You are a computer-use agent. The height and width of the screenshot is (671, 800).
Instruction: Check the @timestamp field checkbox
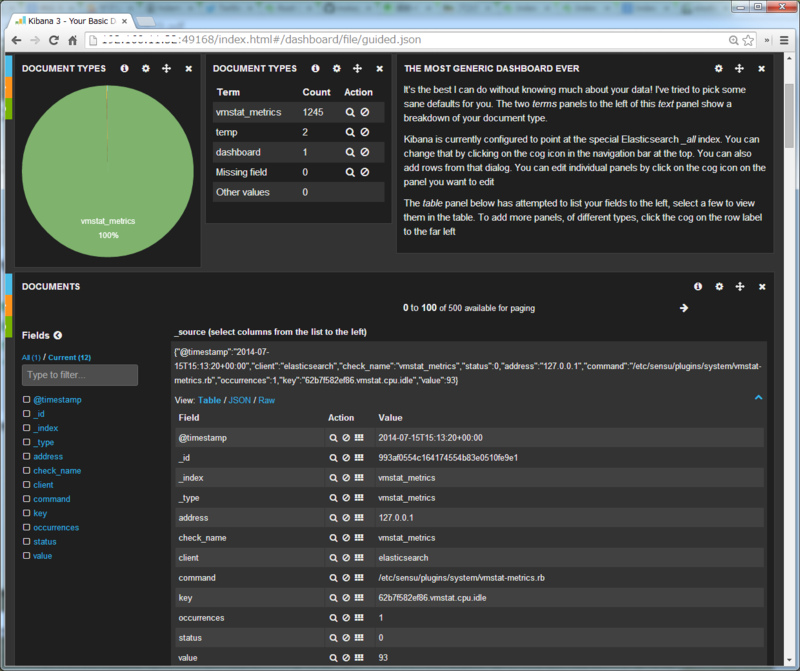(27, 400)
